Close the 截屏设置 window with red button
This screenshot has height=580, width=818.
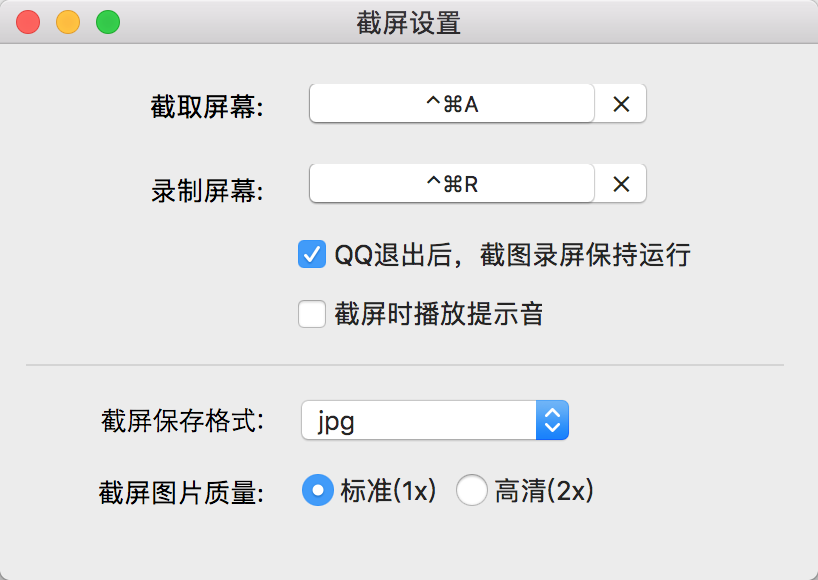coord(28,22)
